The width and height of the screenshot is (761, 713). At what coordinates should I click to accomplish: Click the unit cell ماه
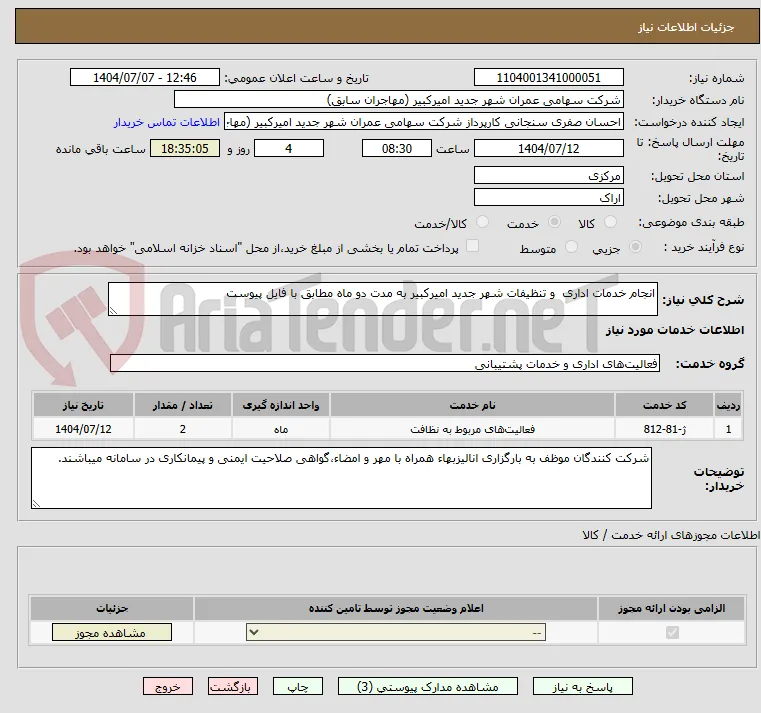pyautogui.click(x=281, y=429)
